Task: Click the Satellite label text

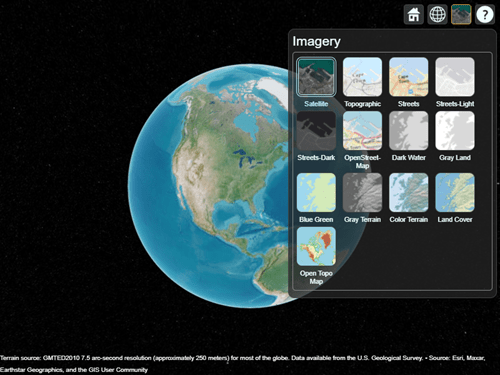Action: (x=316, y=104)
